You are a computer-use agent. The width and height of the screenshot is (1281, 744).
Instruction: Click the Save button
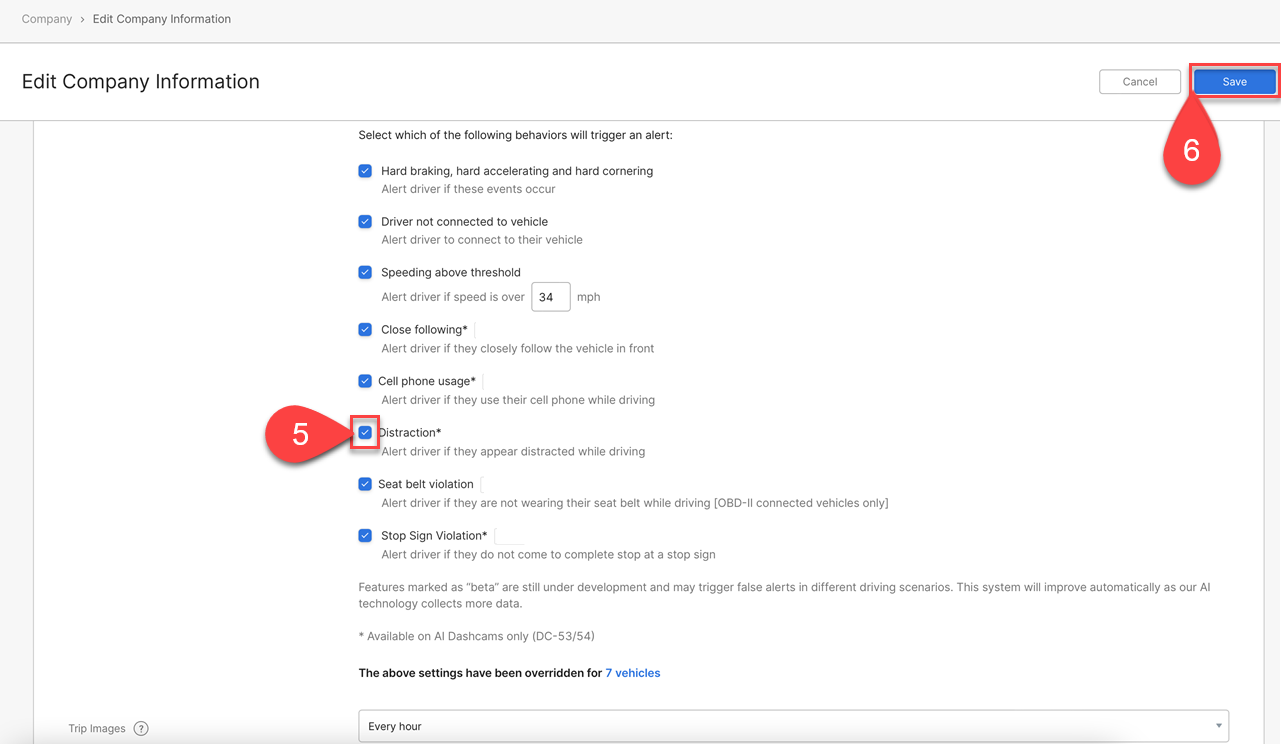(1234, 82)
